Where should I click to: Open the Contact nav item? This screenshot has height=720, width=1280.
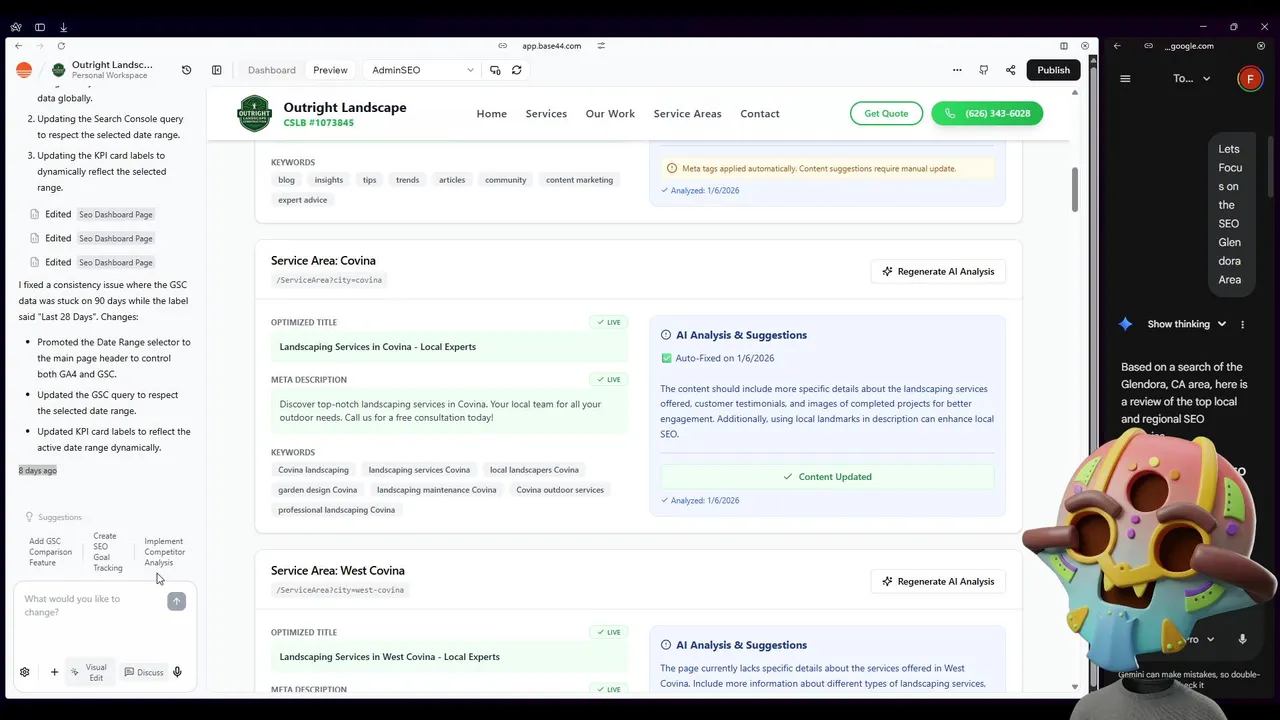pos(760,114)
